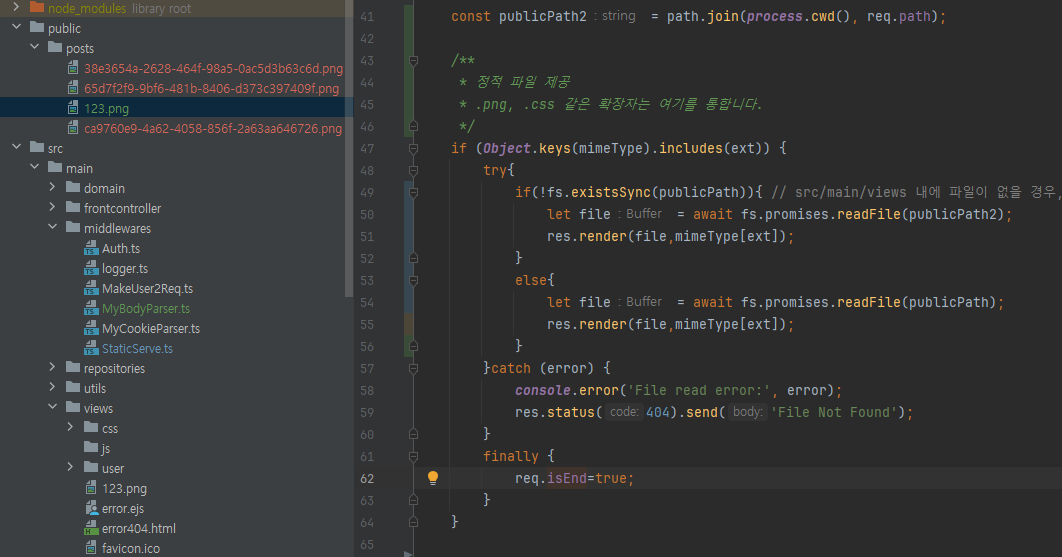
Task: Open Auth.ts file name
Action: pos(121,249)
